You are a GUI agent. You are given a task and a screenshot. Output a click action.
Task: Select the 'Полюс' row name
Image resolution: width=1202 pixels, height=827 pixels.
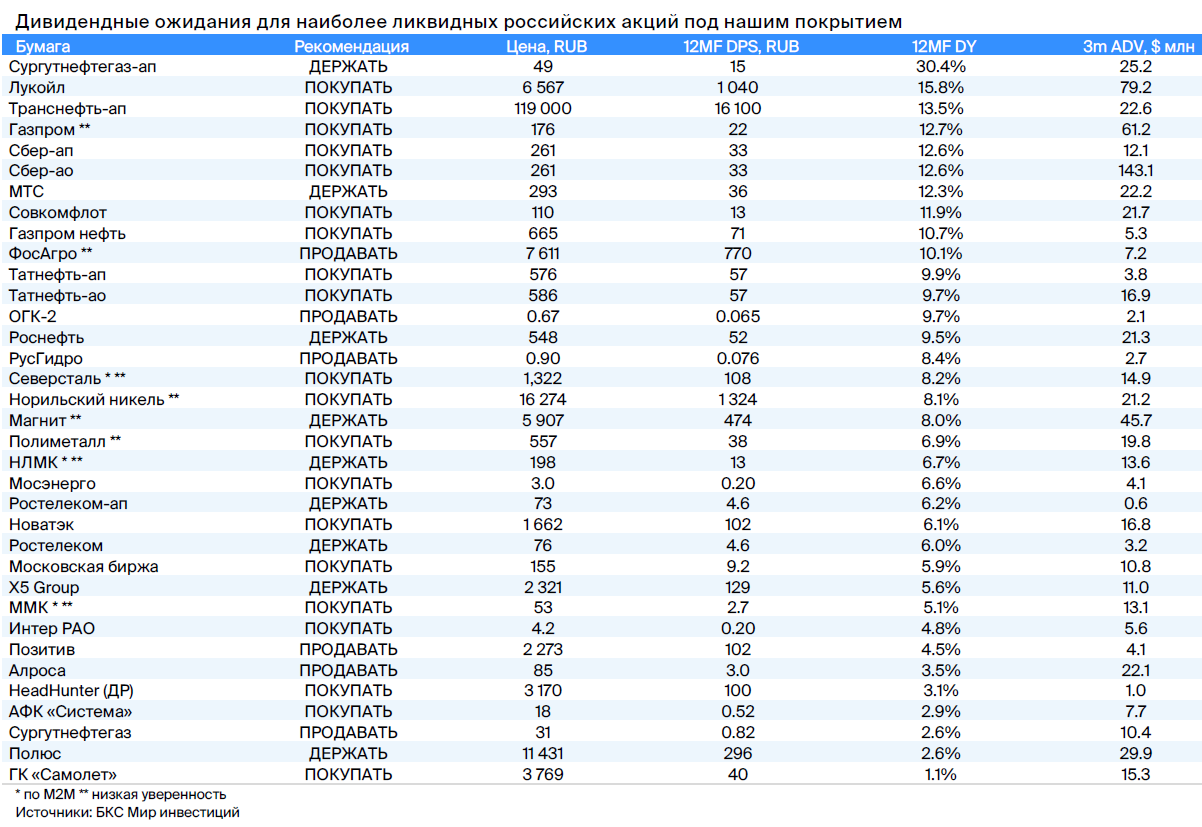pyautogui.click(x=35, y=754)
